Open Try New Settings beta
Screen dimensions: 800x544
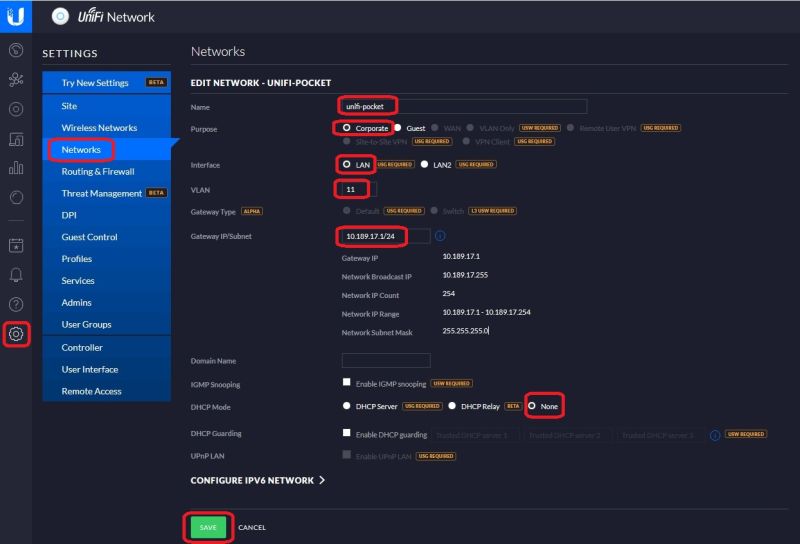coord(107,83)
